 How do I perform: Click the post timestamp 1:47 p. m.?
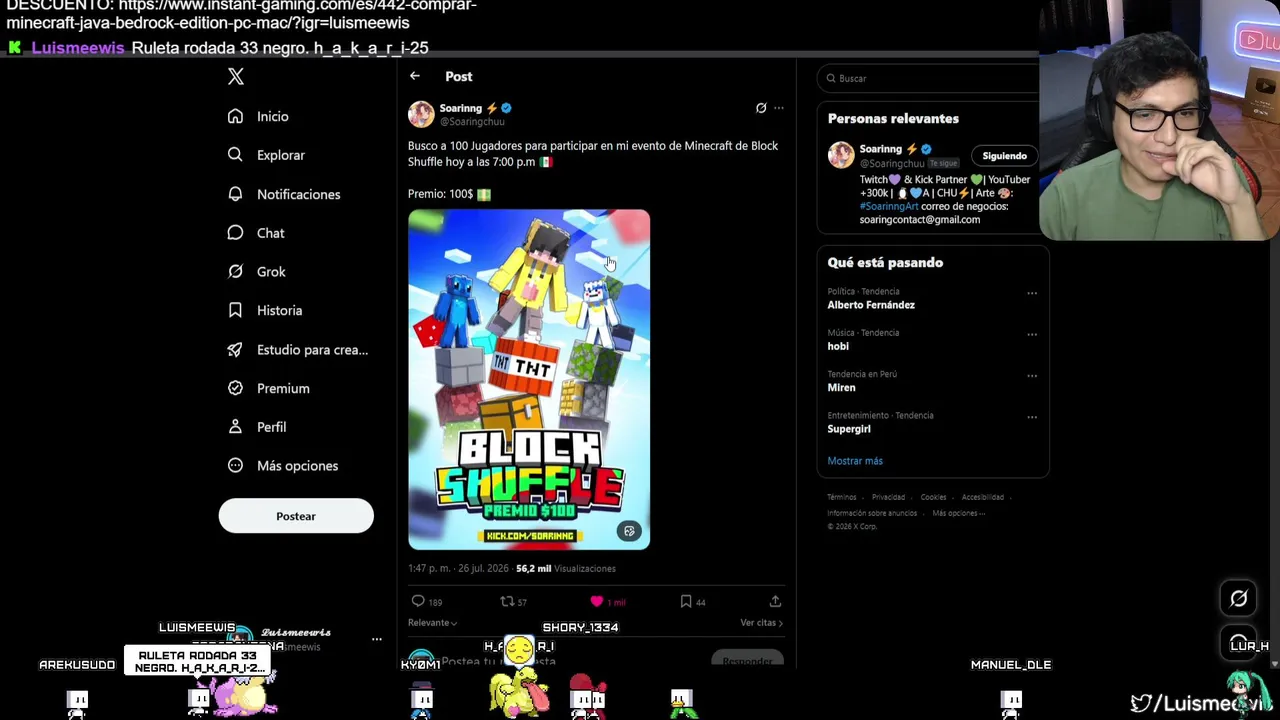point(458,568)
